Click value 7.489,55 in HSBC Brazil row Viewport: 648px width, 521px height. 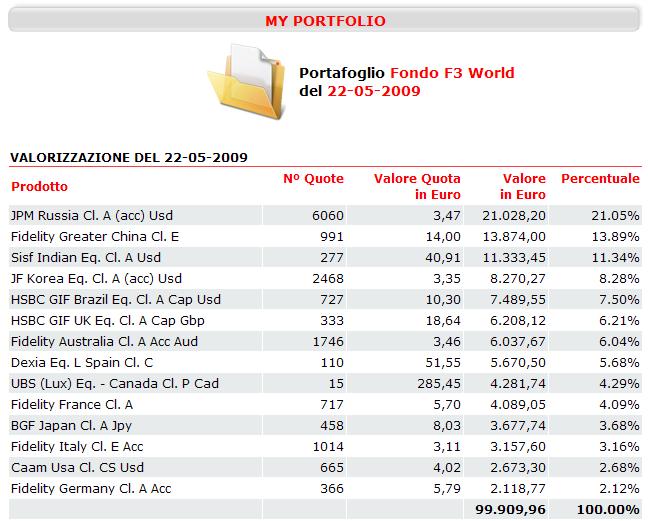(518, 300)
